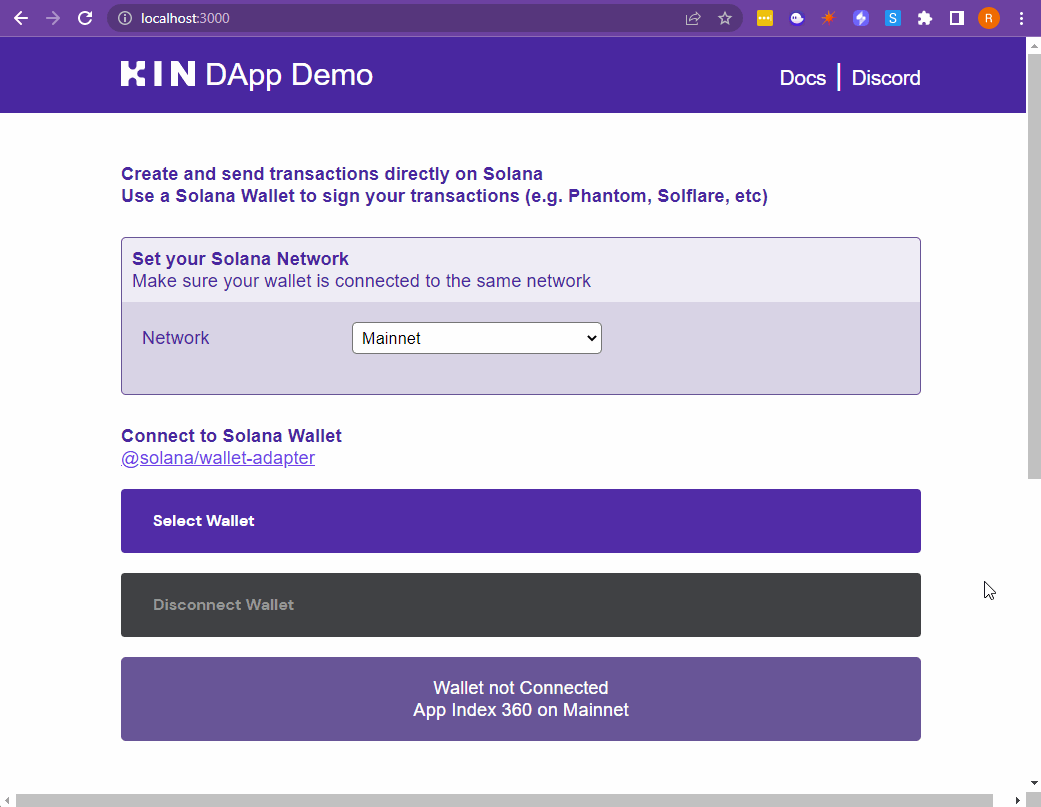Open the Docs menu item

tap(803, 78)
